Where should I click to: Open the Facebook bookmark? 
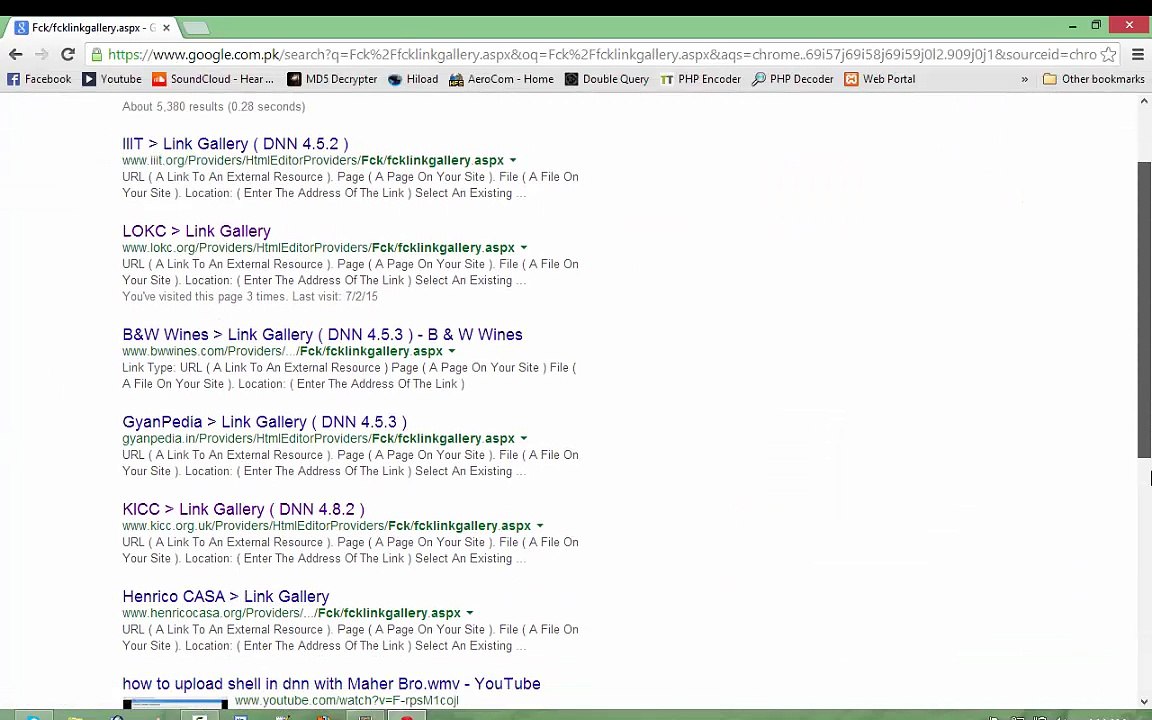(x=39, y=79)
